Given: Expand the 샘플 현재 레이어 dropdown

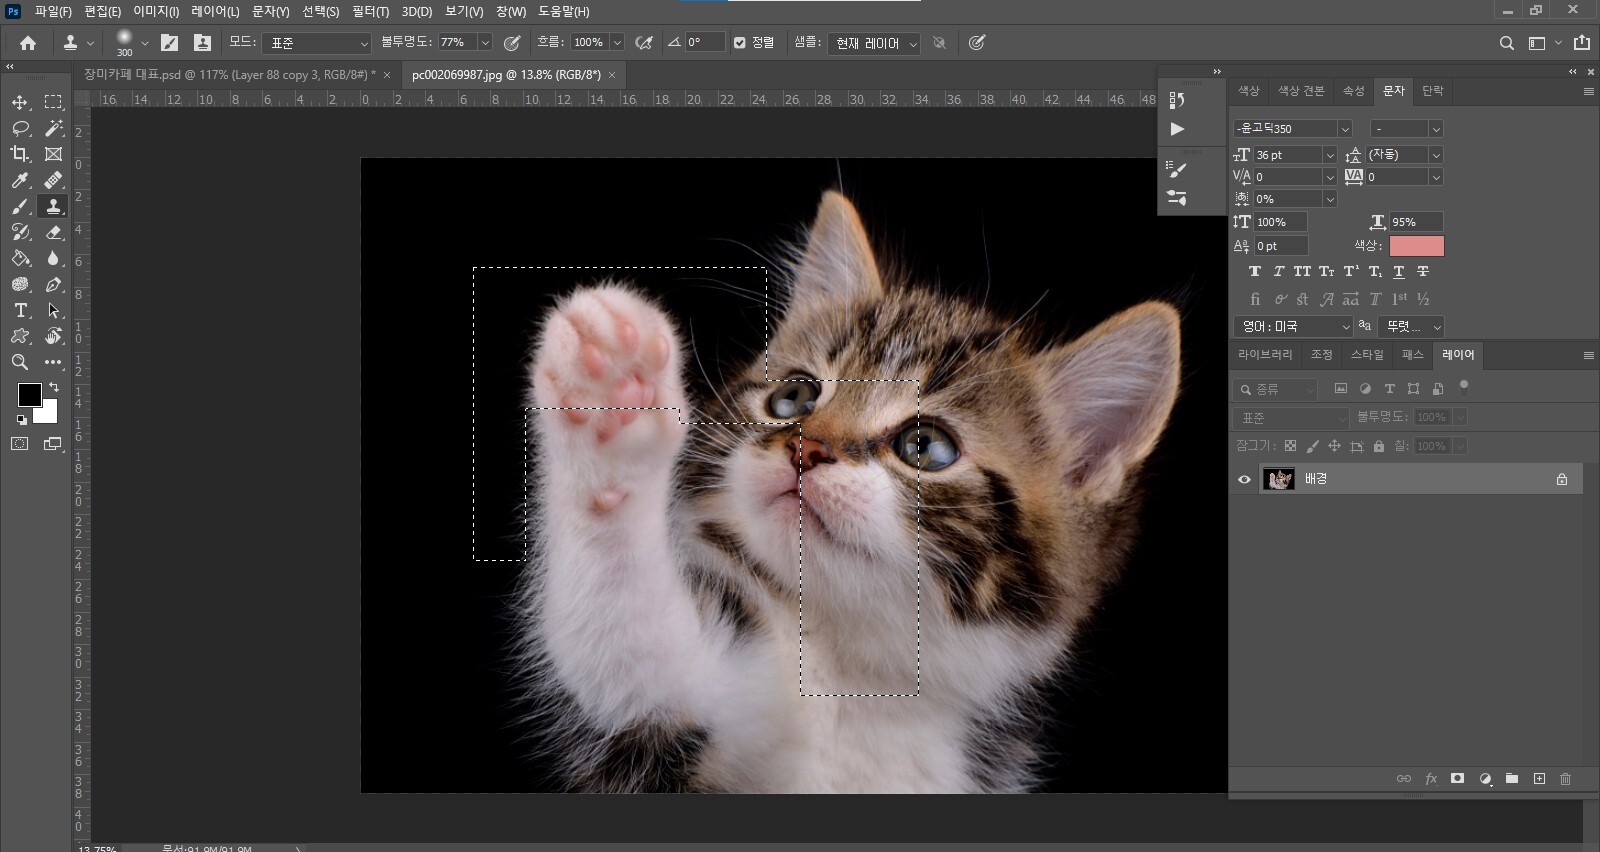Looking at the screenshot, I should pos(876,43).
